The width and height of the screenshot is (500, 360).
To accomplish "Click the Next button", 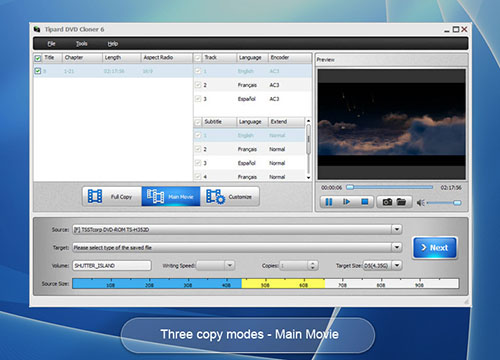I will 435,248.
